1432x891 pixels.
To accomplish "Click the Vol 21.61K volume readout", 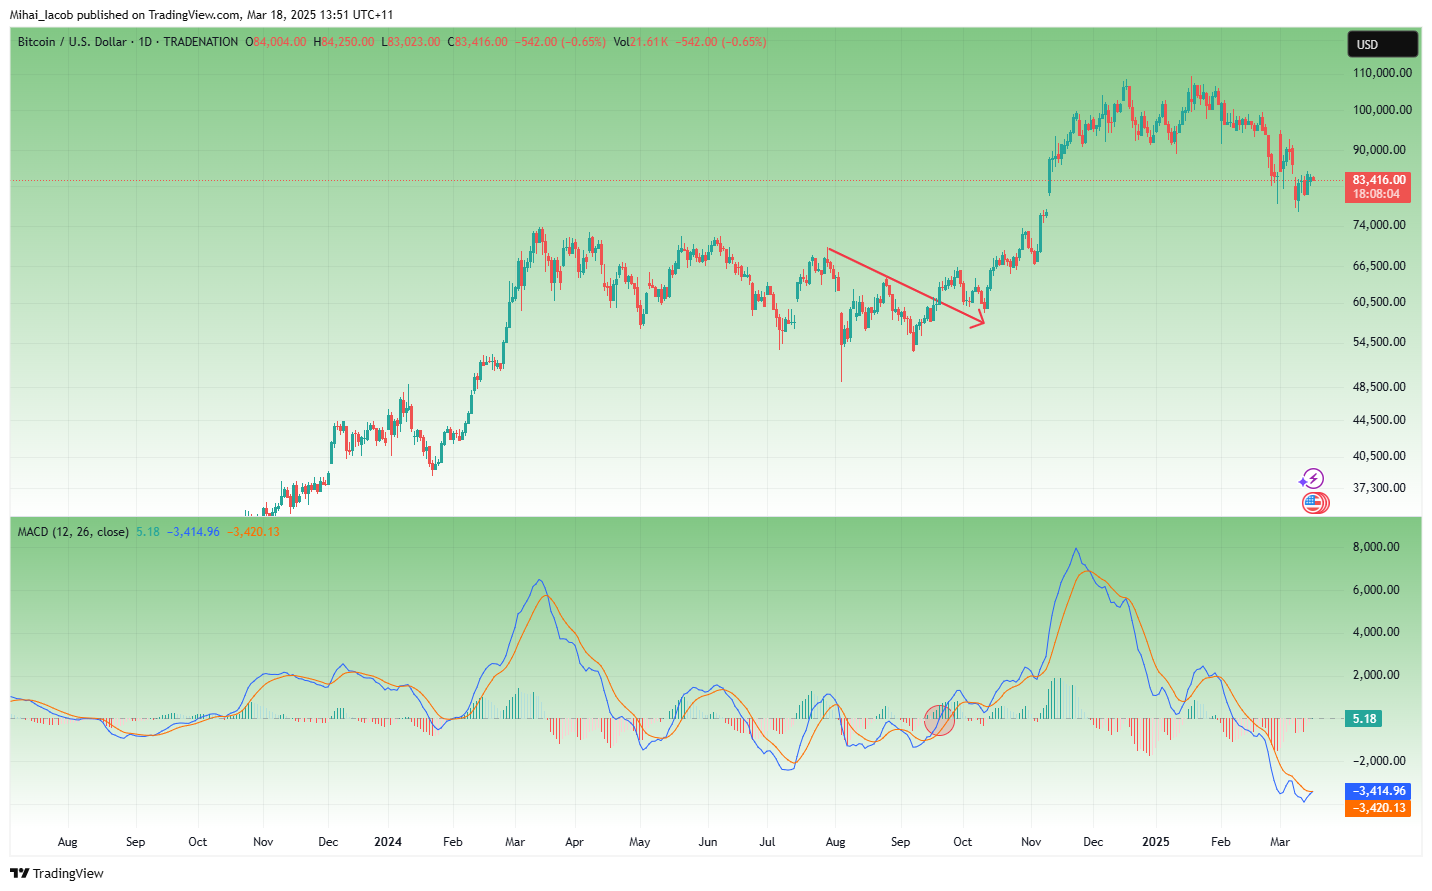I will pyautogui.click(x=640, y=42).
